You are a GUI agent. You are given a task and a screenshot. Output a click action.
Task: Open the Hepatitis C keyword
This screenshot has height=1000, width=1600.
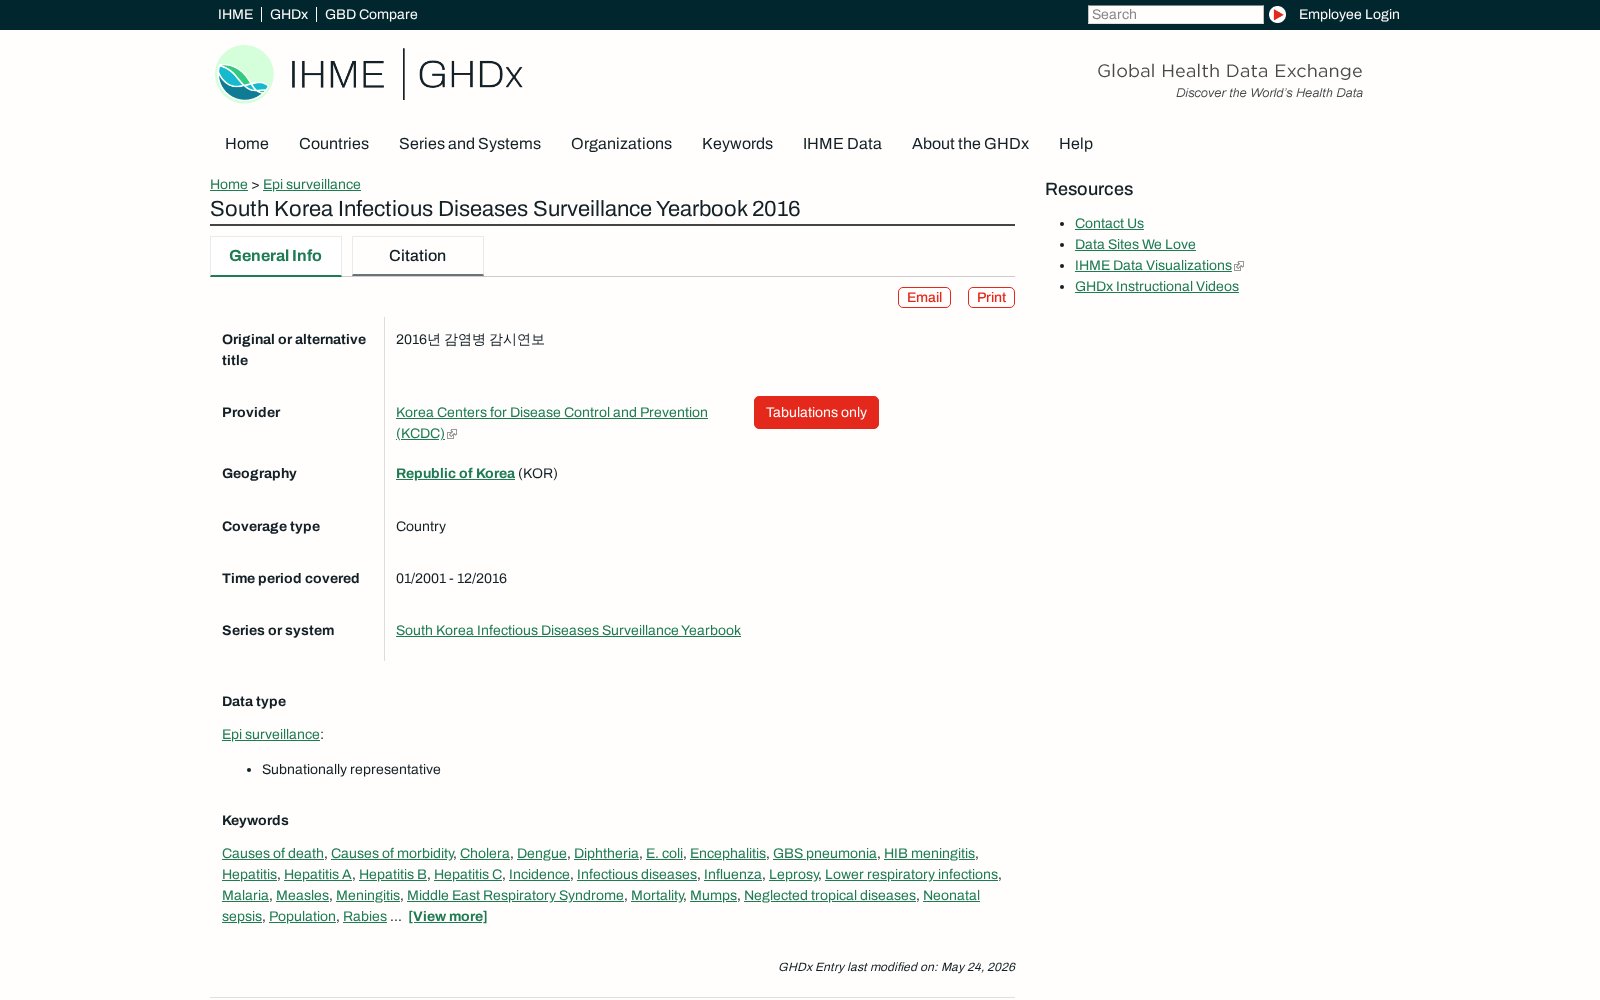[x=468, y=874]
